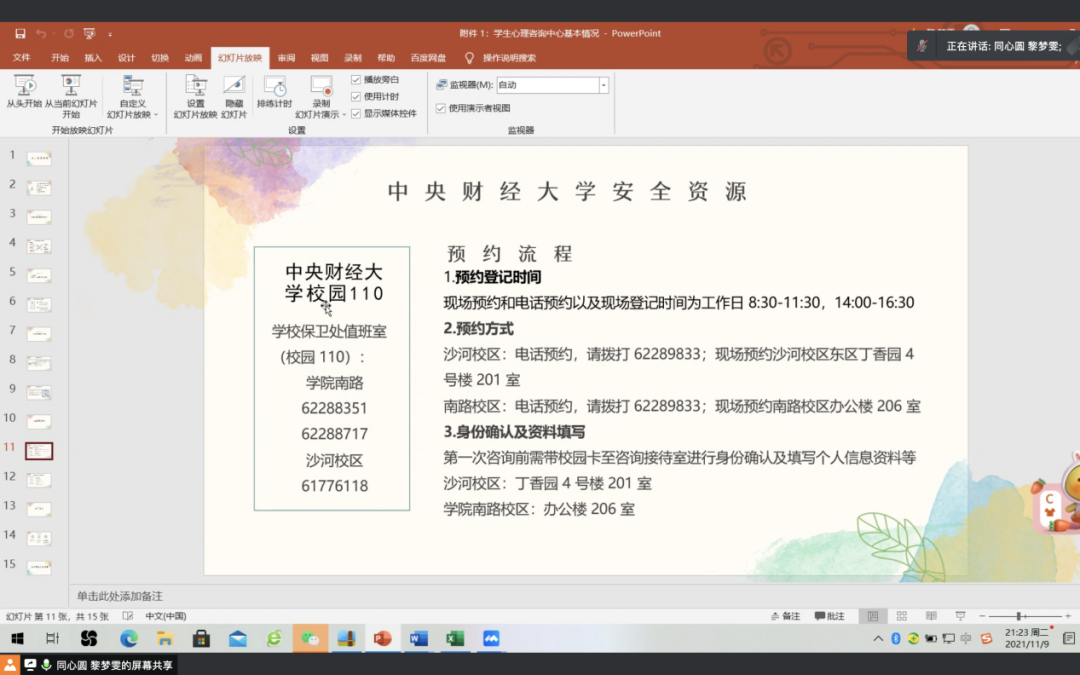Open the Baidu Netdisk (百度网盘) tab
The width and height of the screenshot is (1080, 675).
coord(428,58)
